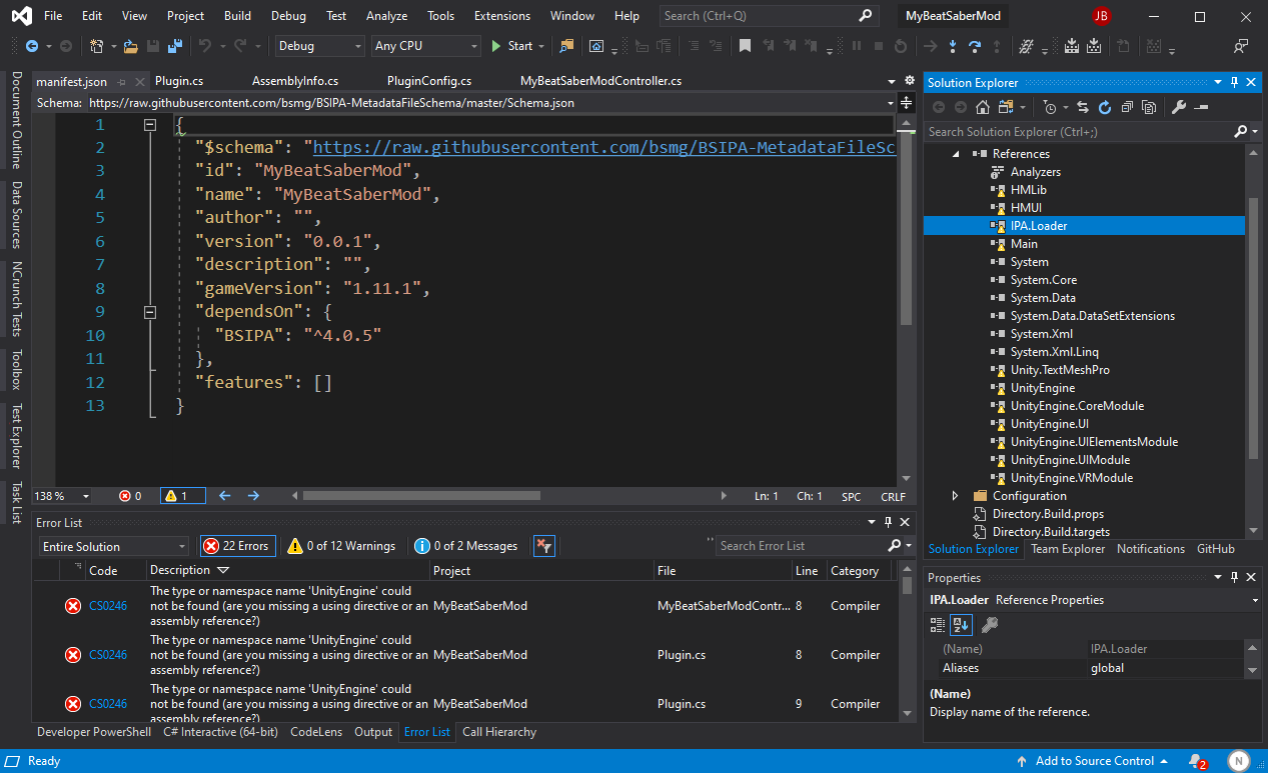Open Properties wrench icon in Solution Explorer

(x=1179, y=107)
